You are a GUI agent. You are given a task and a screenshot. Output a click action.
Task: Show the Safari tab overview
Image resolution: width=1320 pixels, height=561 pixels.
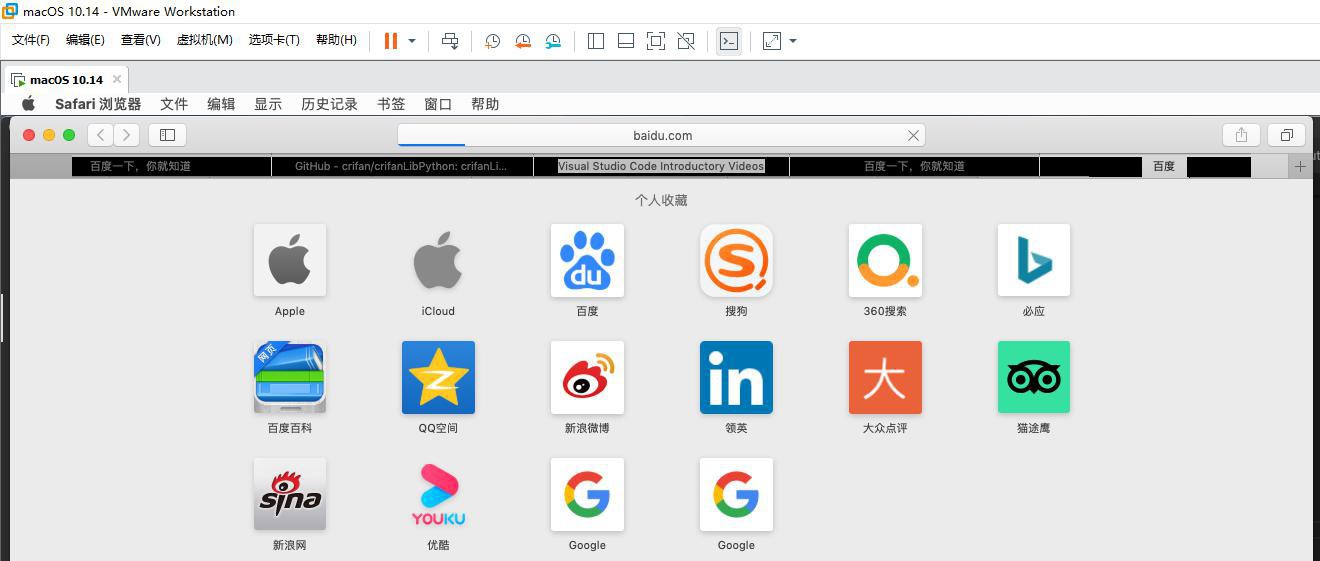click(x=1287, y=135)
